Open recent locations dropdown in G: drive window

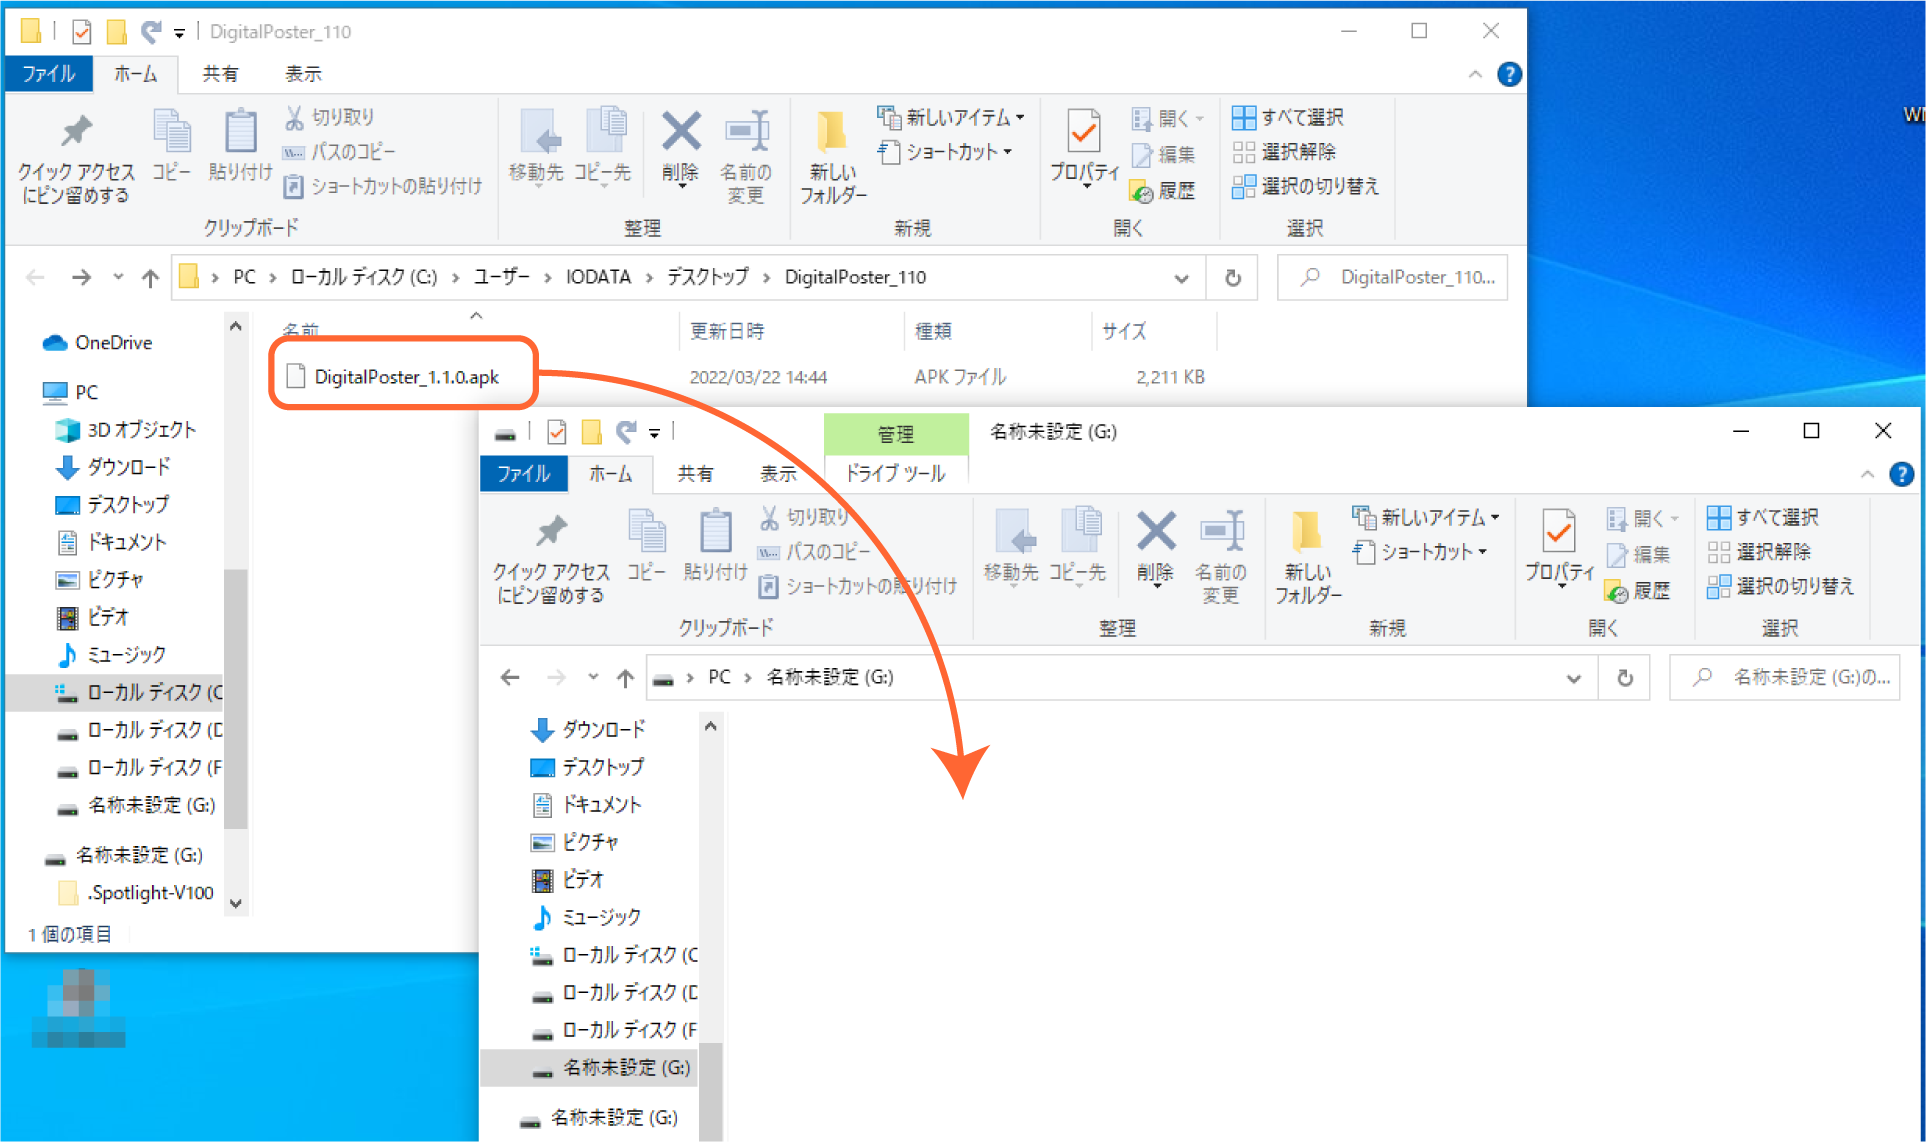(593, 677)
